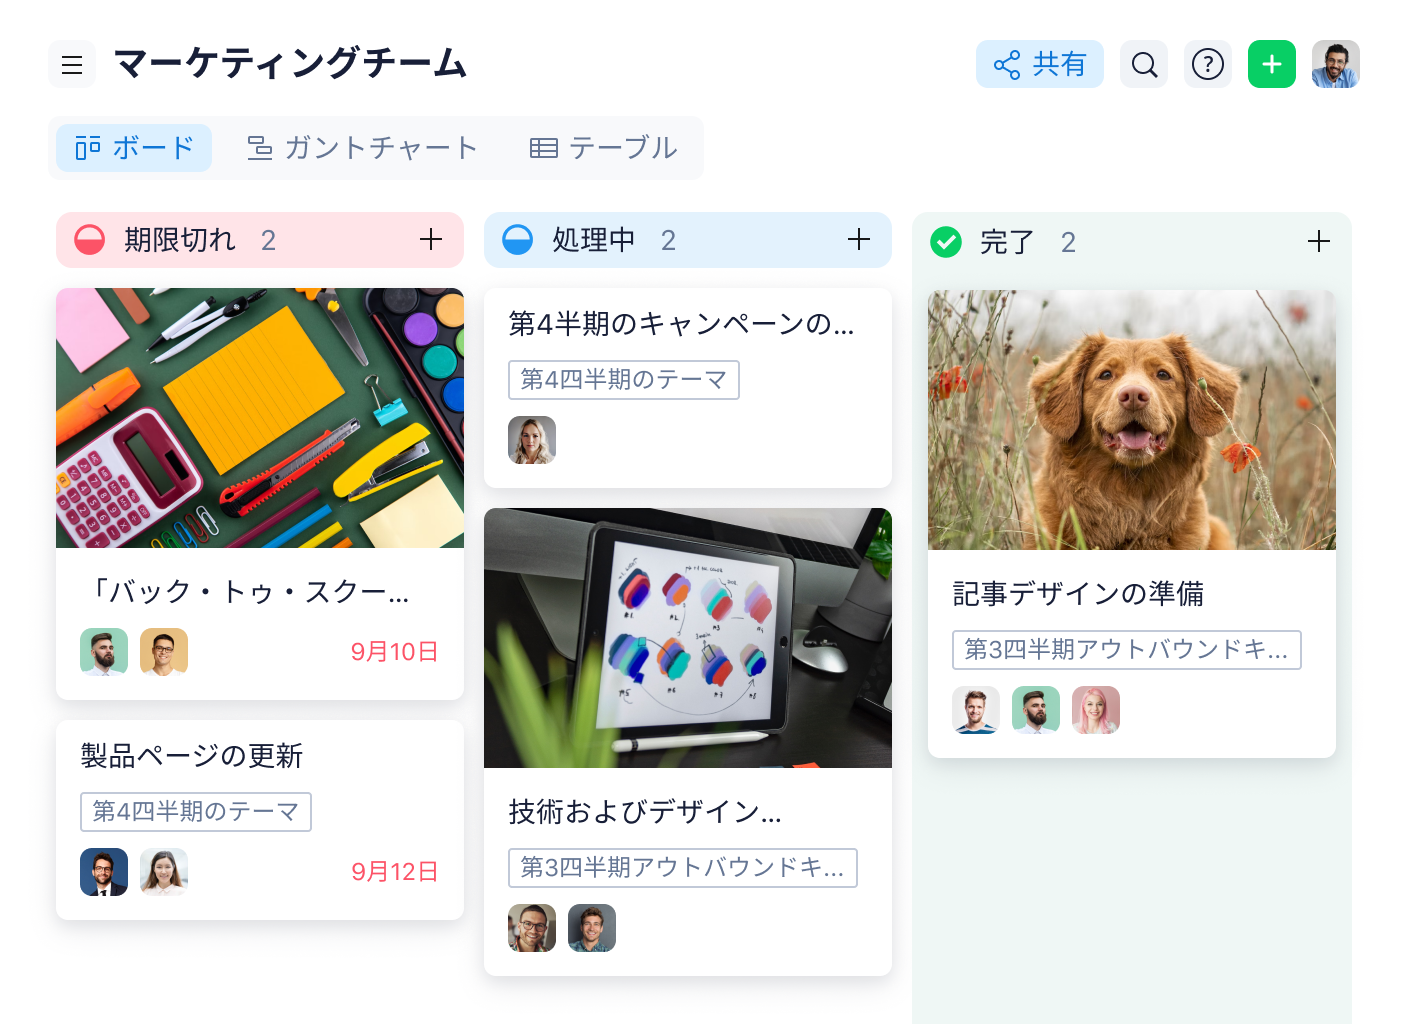Switch to the テーブル tab
Image resolution: width=1408 pixels, height=1024 pixels.
point(603,148)
